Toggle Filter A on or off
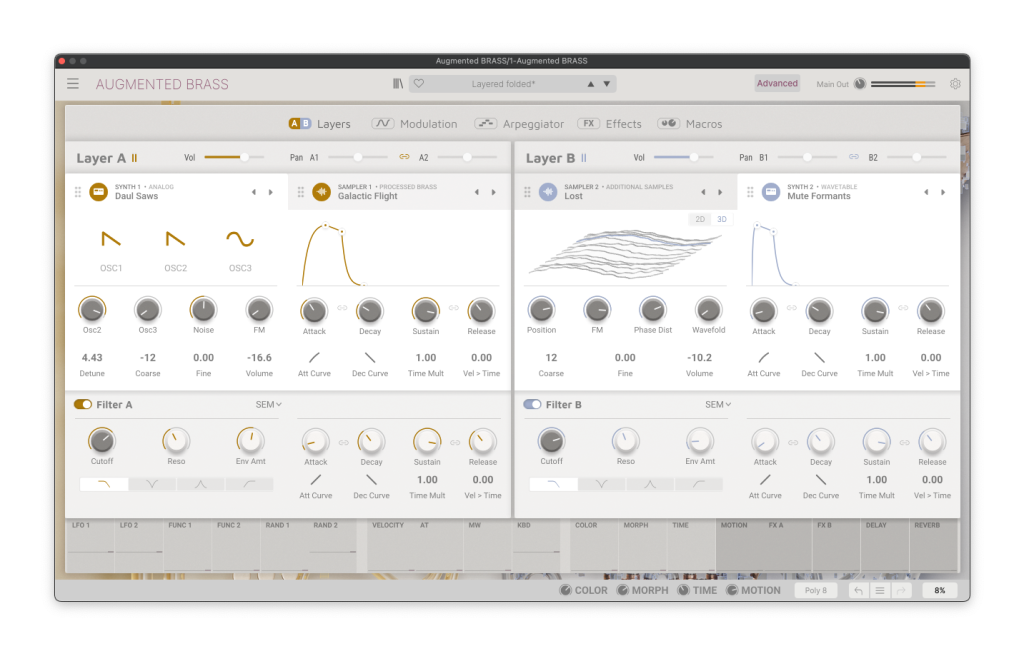The image size is (1024, 656). pyautogui.click(x=83, y=404)
